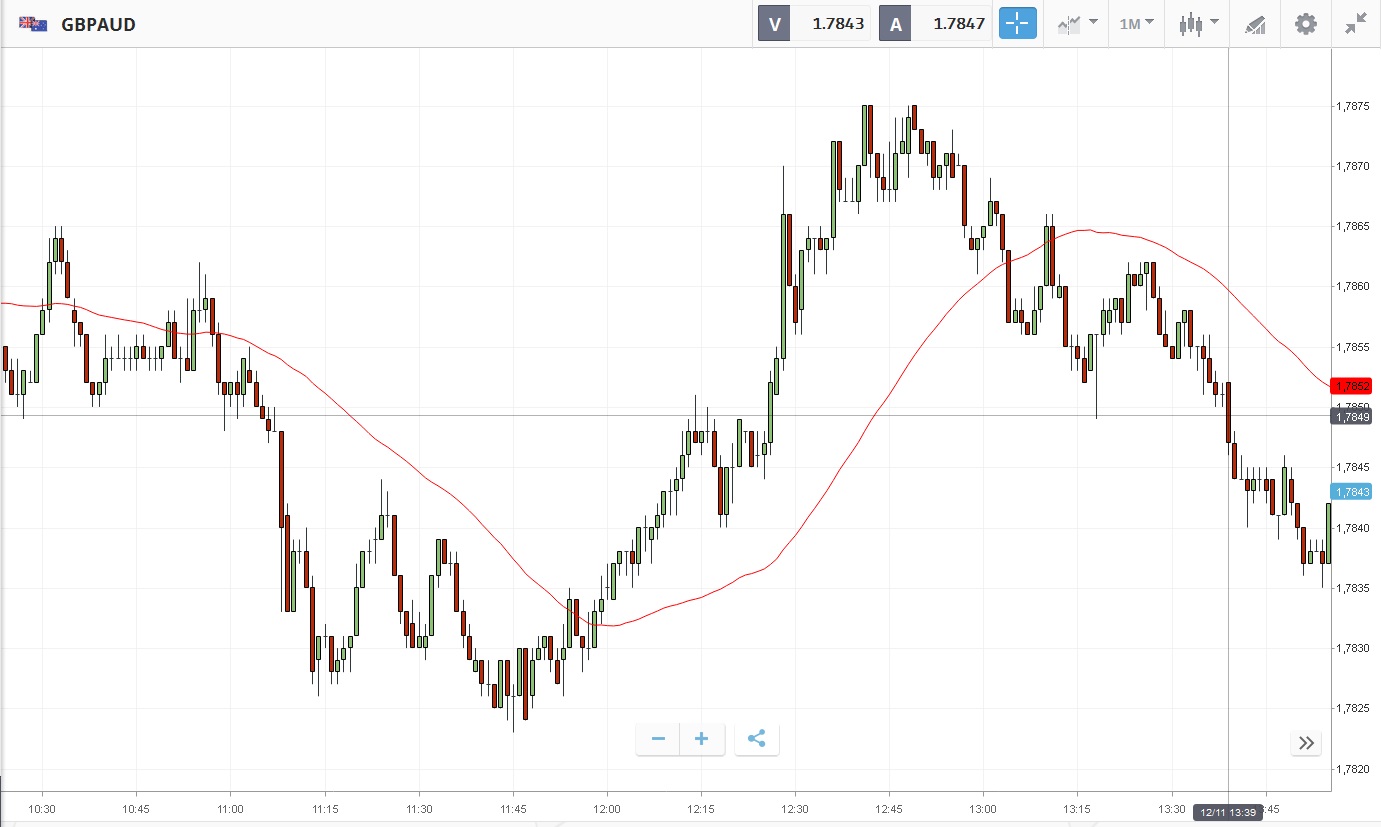Open the 1M timeframe dropdown
1381x827 pixels.
(1136, 24)
